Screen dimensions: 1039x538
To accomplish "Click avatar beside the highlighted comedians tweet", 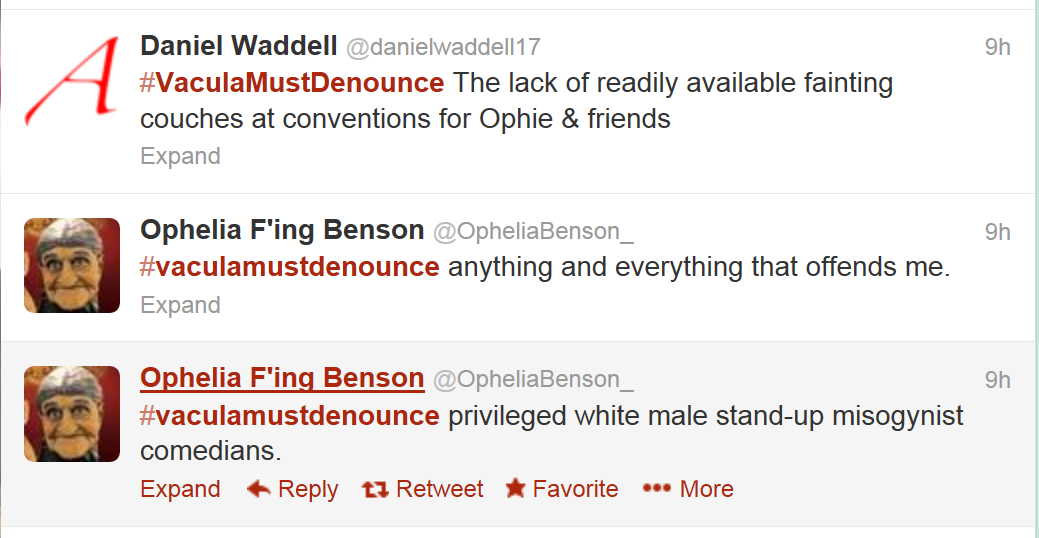I will [72, 413].
